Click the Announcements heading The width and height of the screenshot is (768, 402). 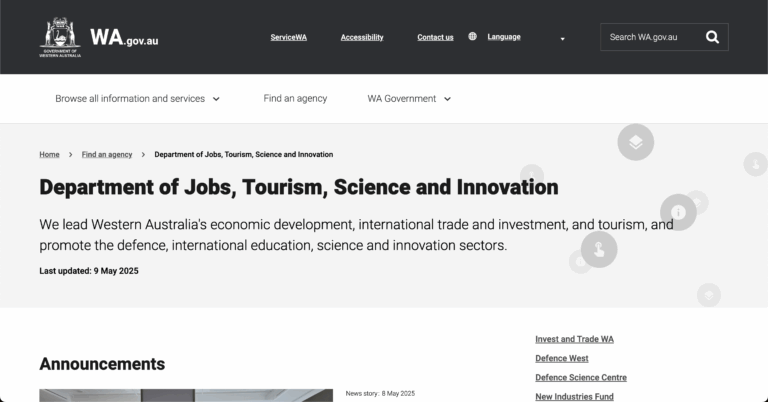tap(102, 364)
